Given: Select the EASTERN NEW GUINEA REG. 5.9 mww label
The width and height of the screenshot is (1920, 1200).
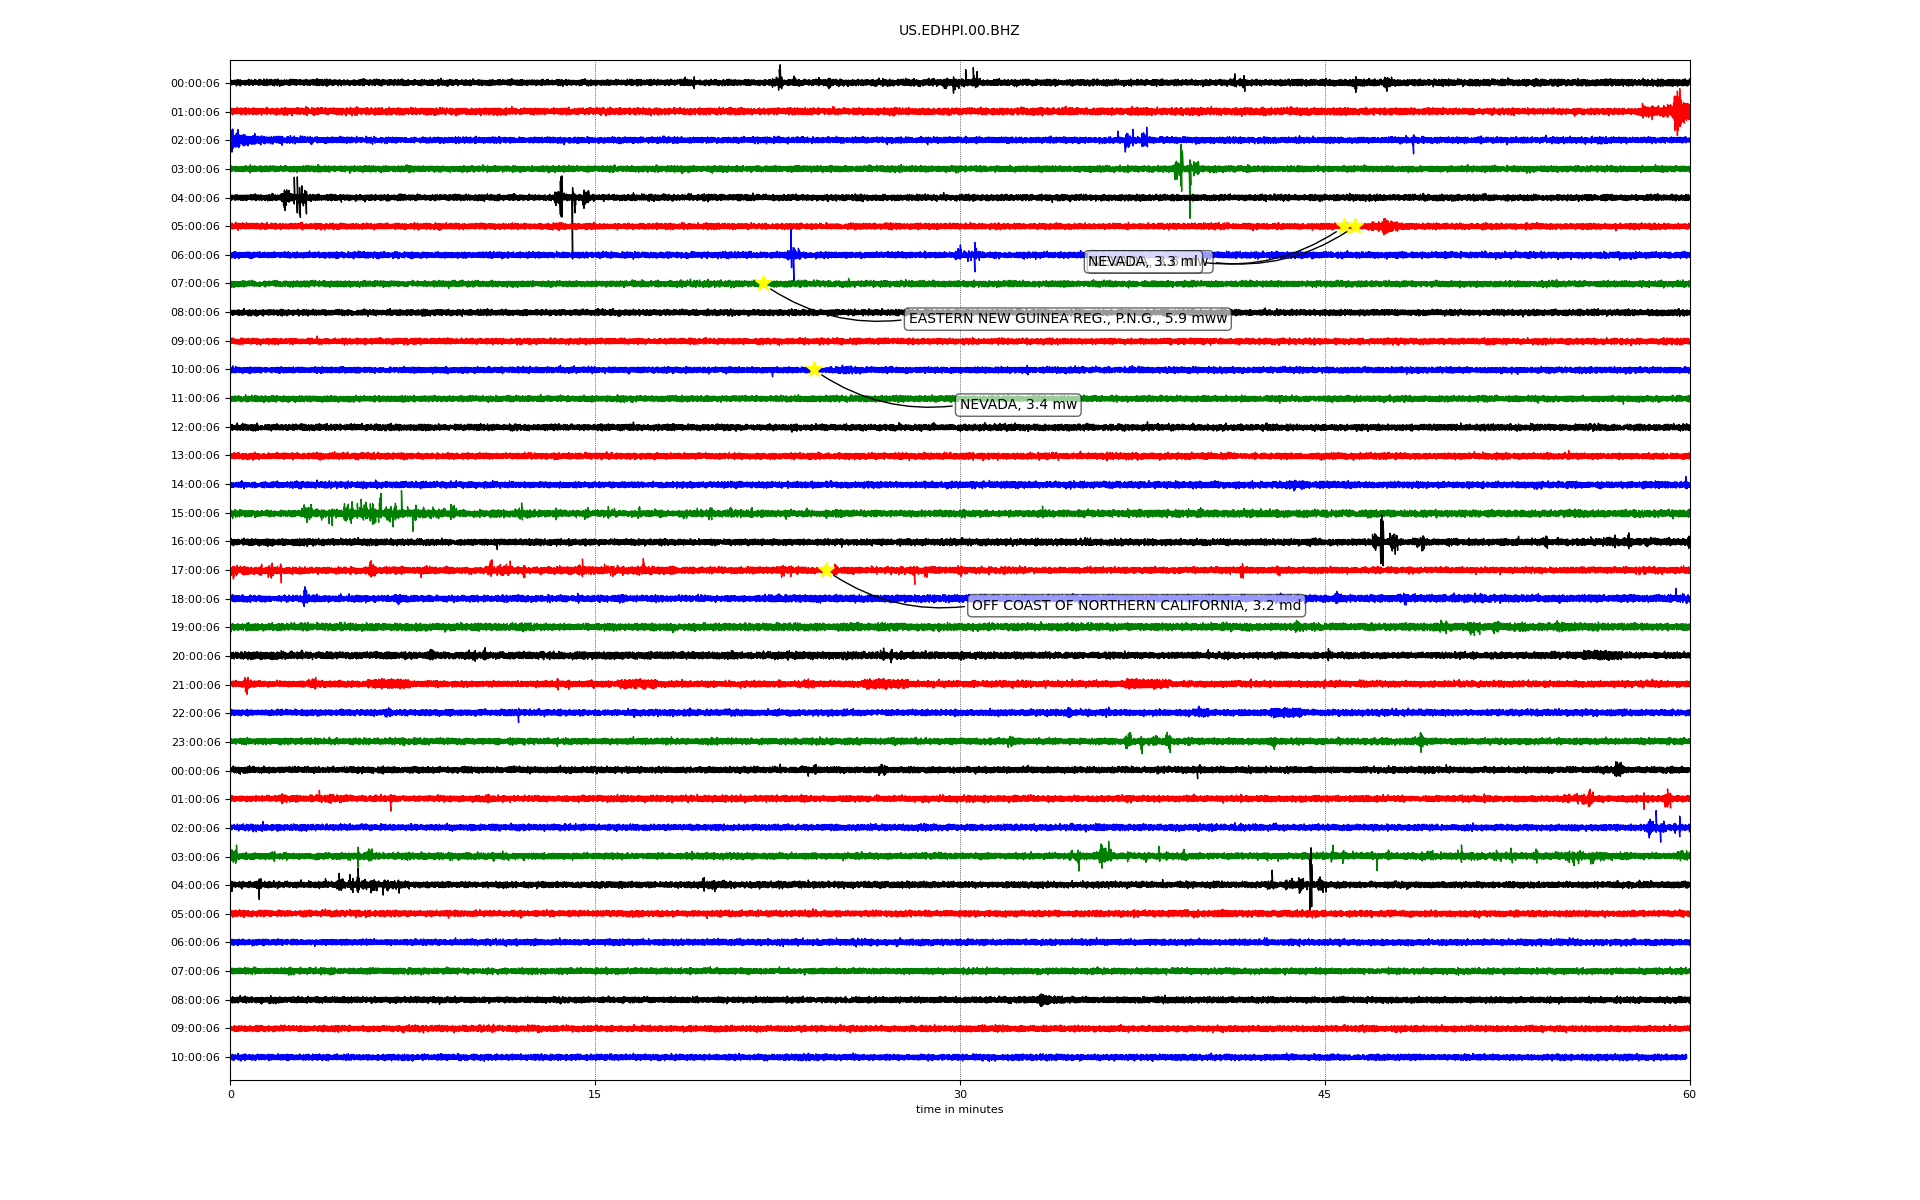Looking at the screenshot, I should coord(1067,319).
